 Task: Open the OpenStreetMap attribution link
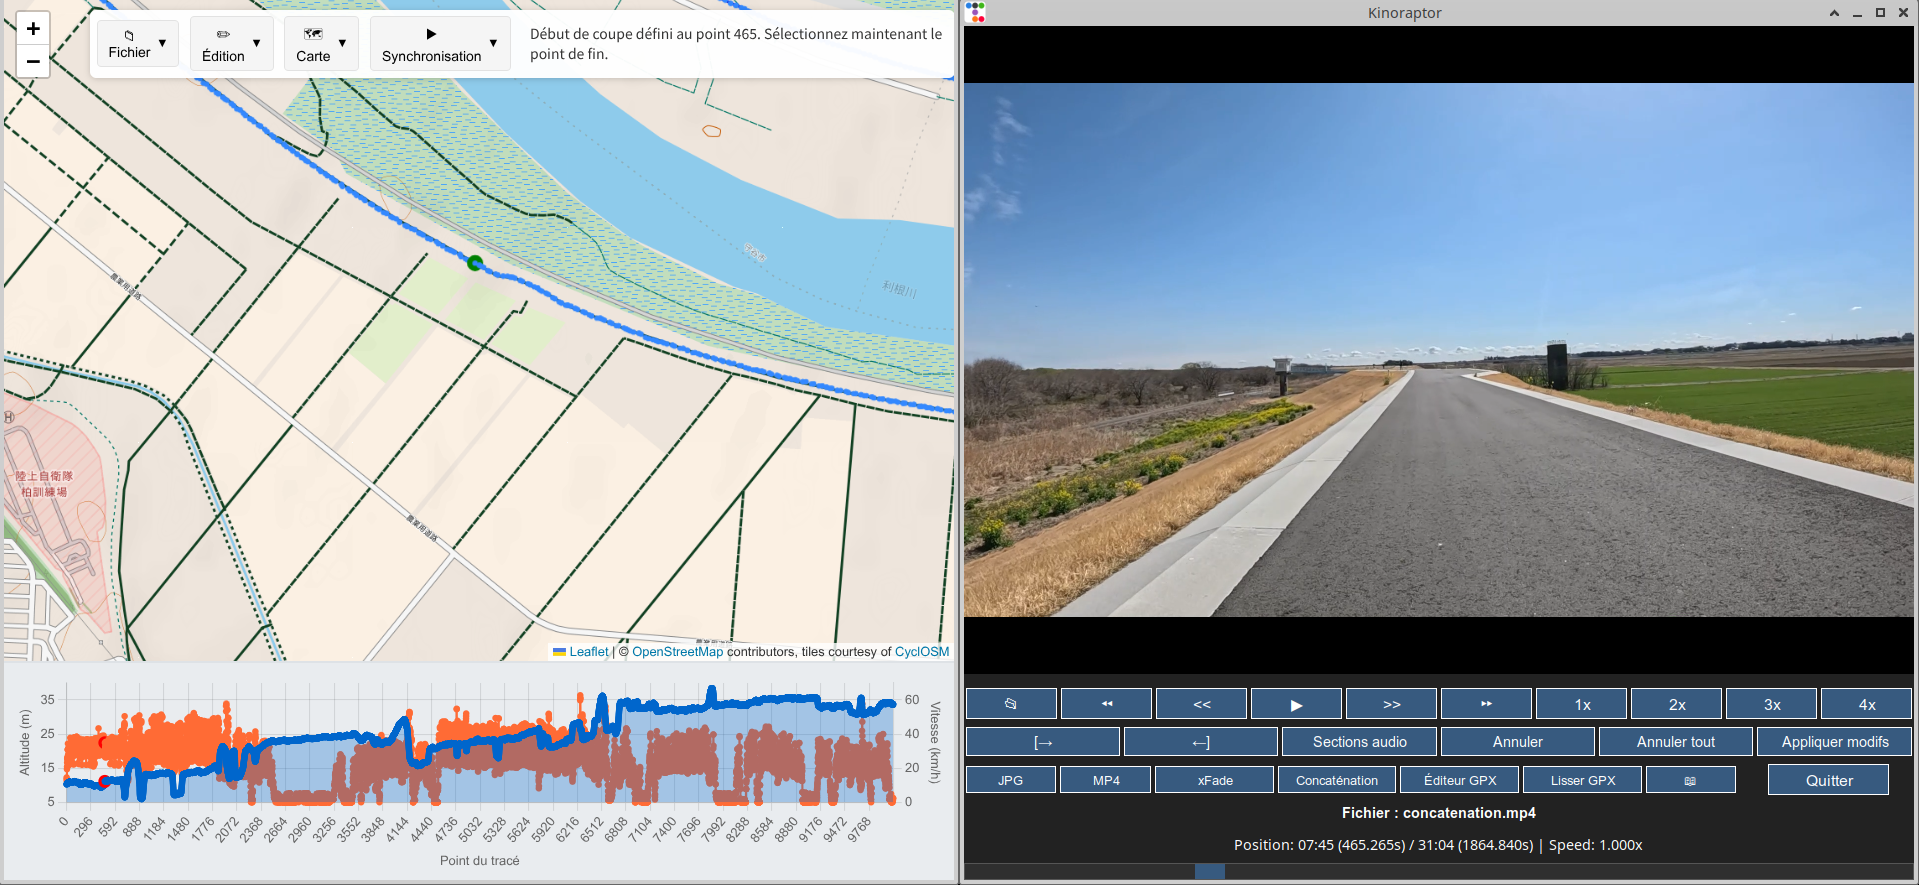click(x=677, y=652)
